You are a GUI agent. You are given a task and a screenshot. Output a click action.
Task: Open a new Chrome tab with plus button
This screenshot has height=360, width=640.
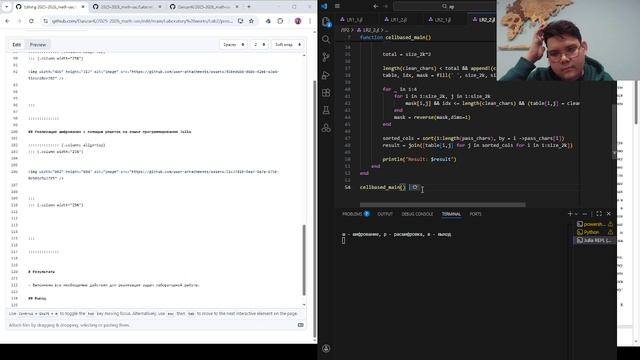pos(249,7)
